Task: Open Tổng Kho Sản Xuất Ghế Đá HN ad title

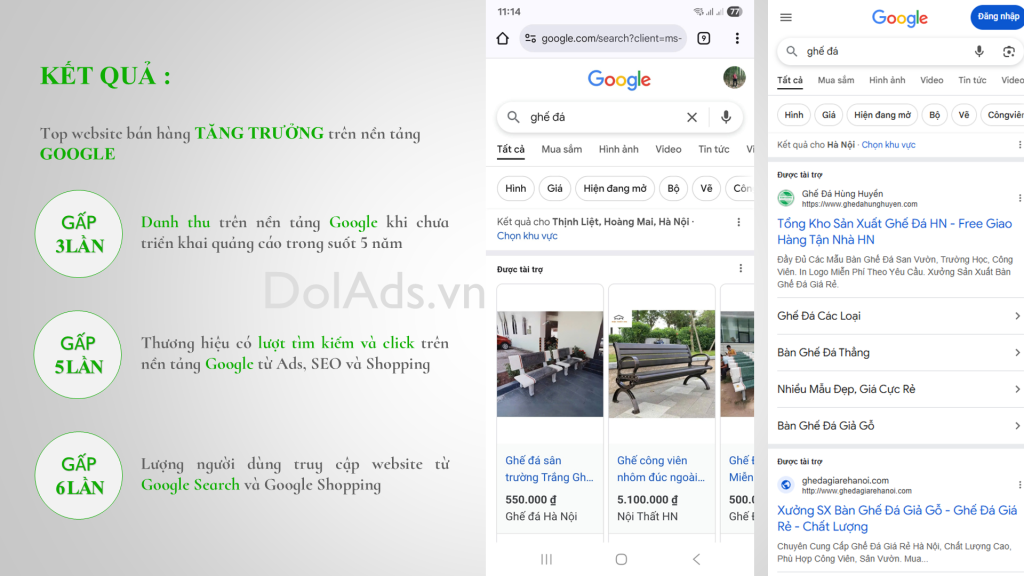Action: (x=895, y=231)
